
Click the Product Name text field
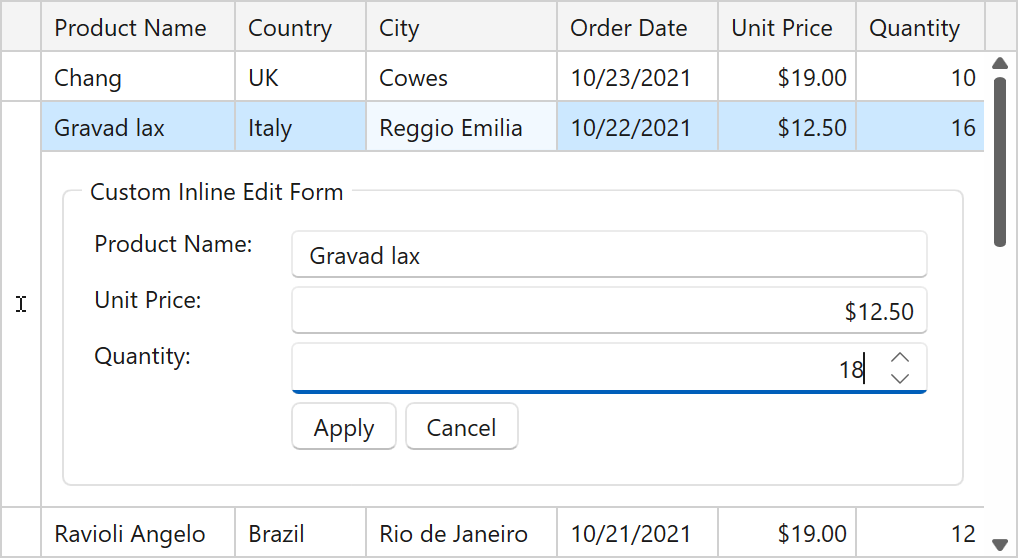608,255
